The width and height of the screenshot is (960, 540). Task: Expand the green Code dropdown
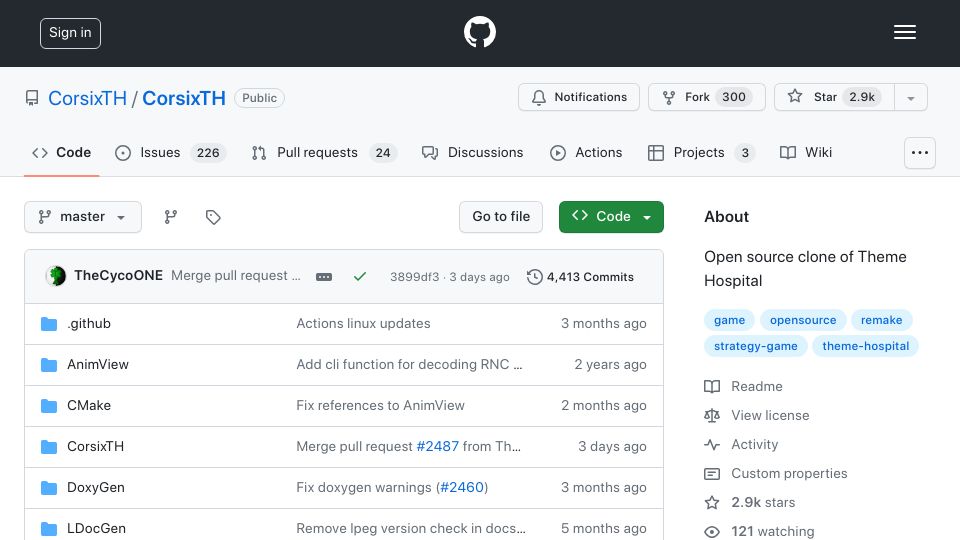pyautogui.click(x=611, y=217)
